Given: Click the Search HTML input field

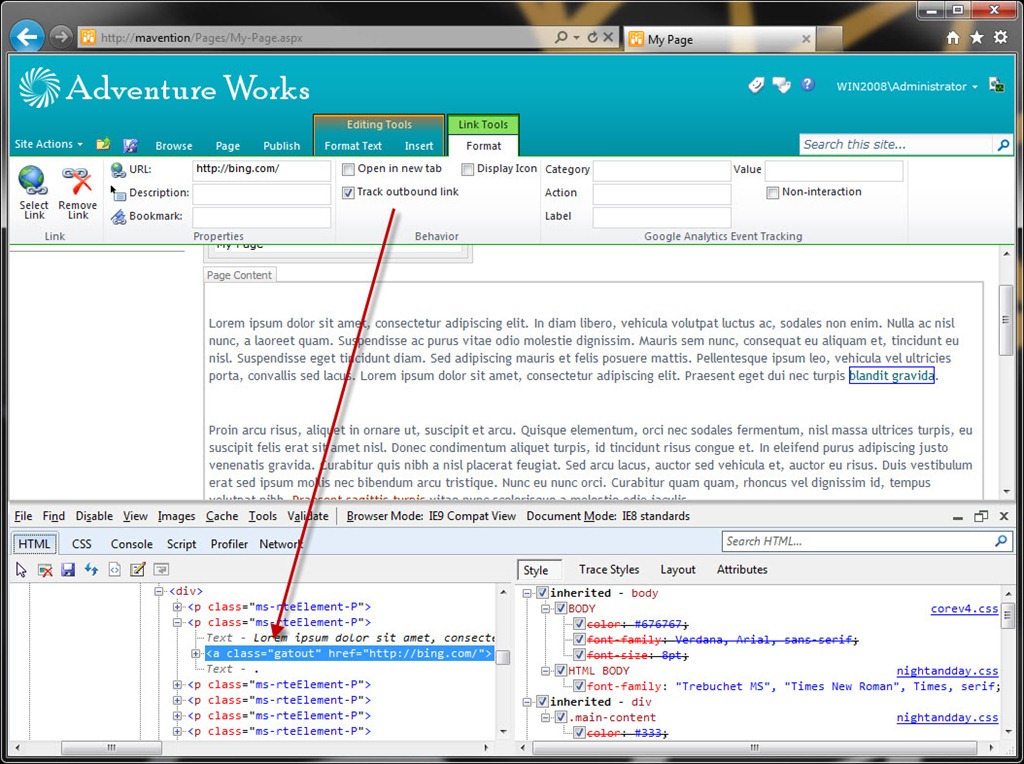Looking at the screenshot, I should (x=859, y=541).
